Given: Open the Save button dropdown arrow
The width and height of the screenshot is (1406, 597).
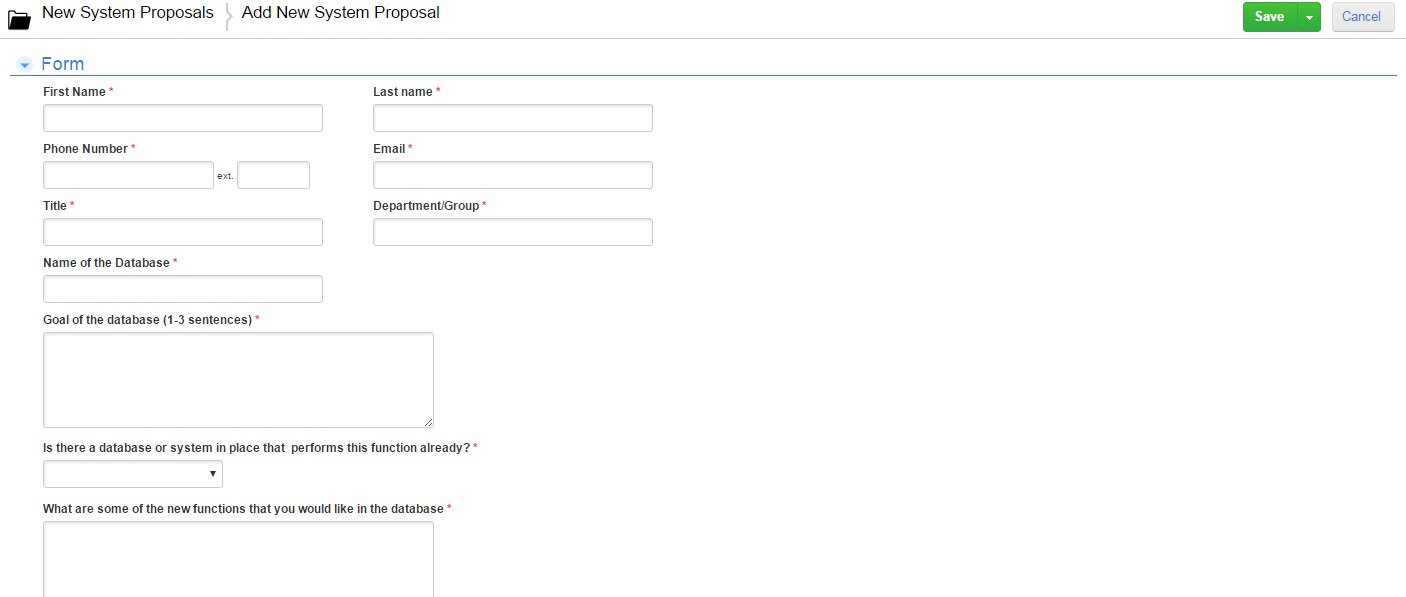Looking at the screenshot, I should click(1309, 17).
